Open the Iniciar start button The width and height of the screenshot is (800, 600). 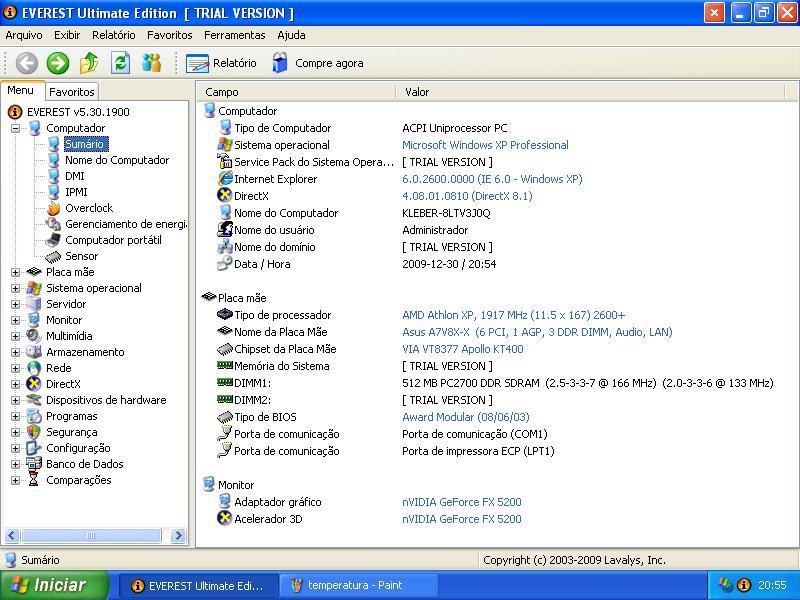(54, 585)
